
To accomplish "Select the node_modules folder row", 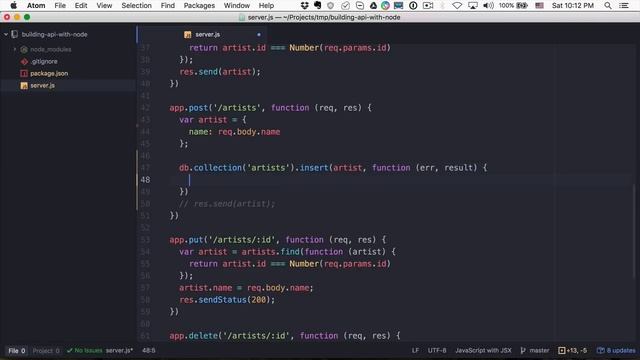I will click(x=68, y=49).
